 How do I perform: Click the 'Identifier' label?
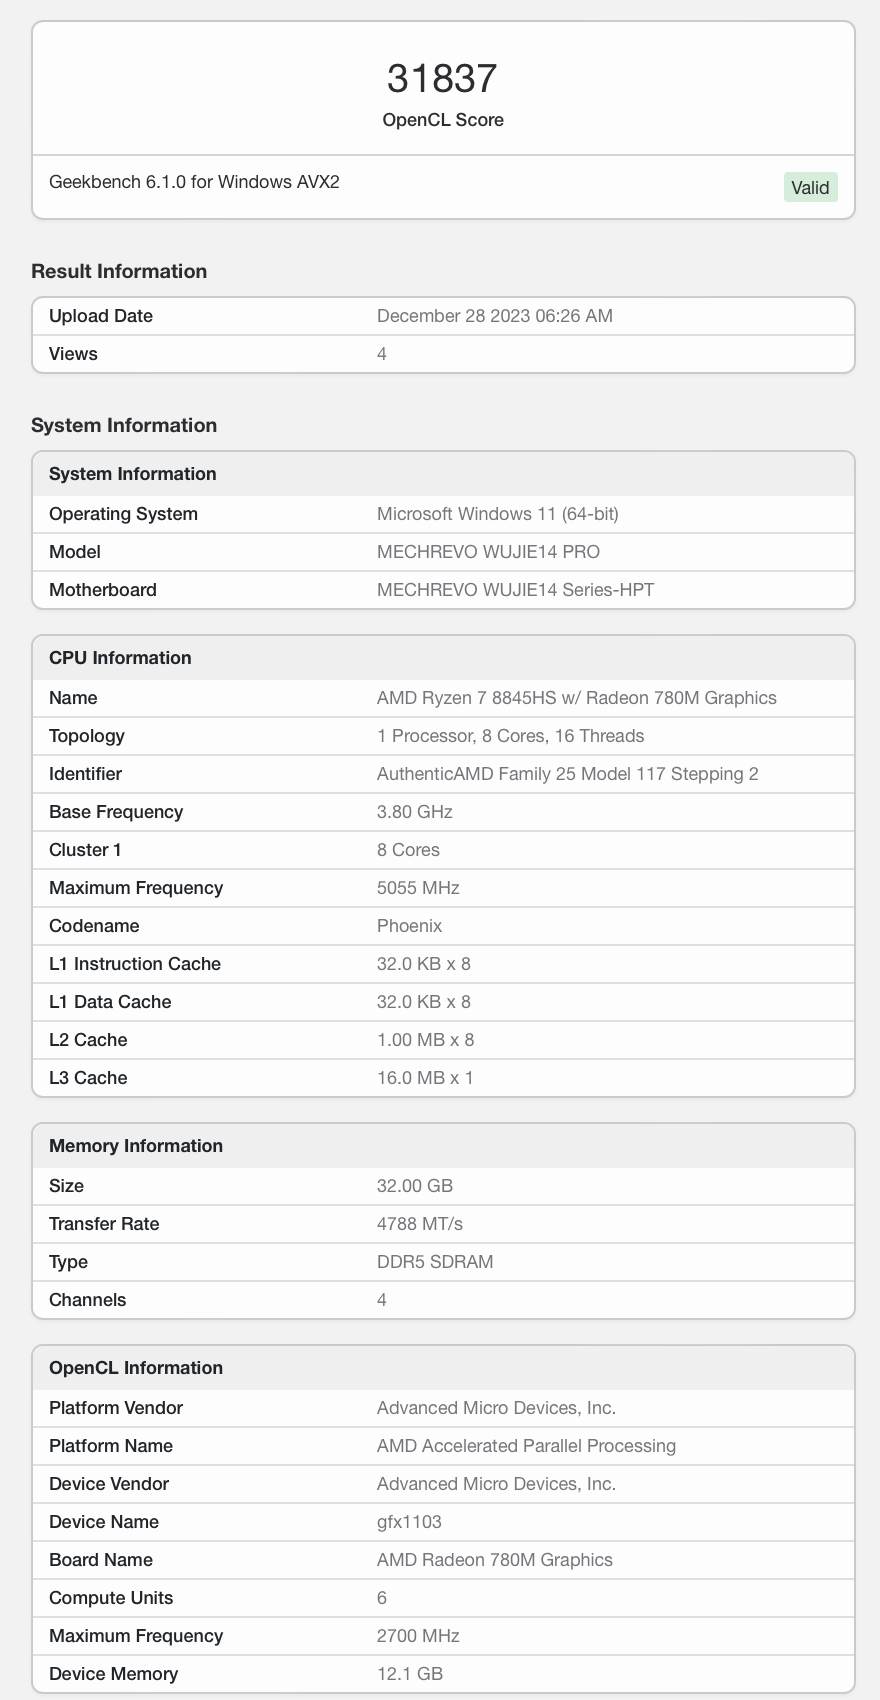pyautogui.click(x=85, y=774)
